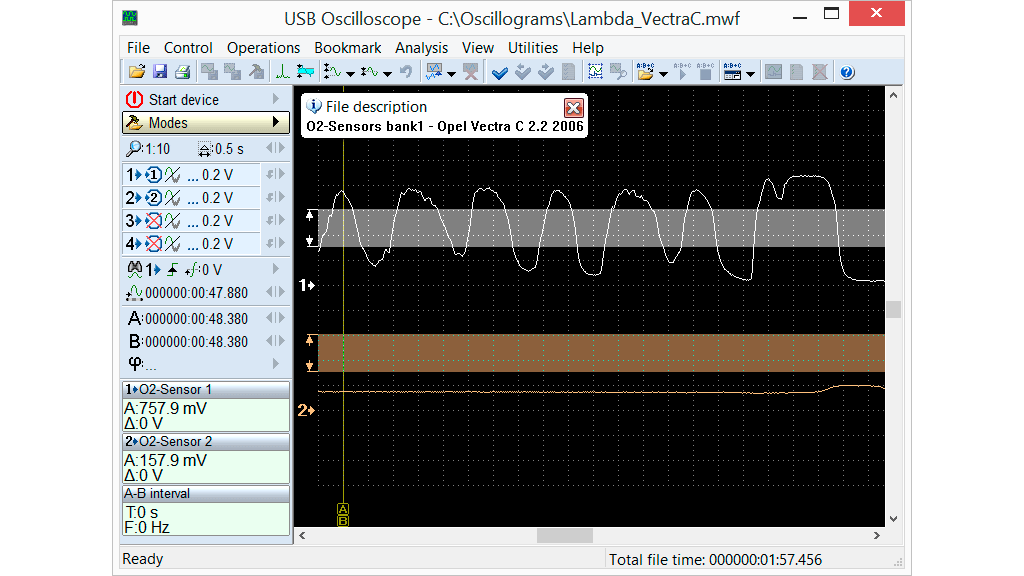
Task: Click the dashed-frame waveform selection icon
Action: (596, 72)
